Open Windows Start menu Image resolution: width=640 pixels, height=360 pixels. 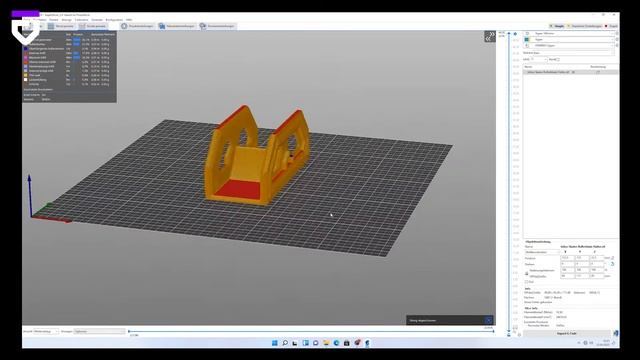point(275,343)
